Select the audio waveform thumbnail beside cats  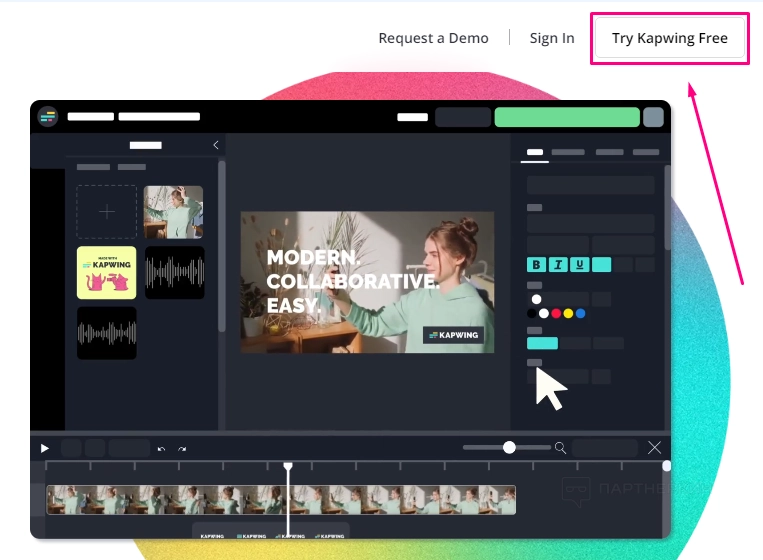tap(175, 272)
